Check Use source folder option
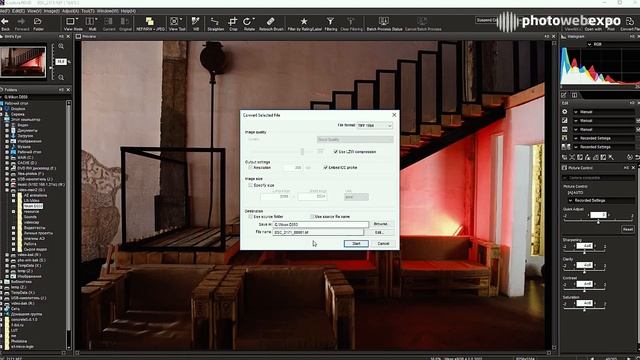This screenshot has width=640, height=360. click(x=251, y=217)
